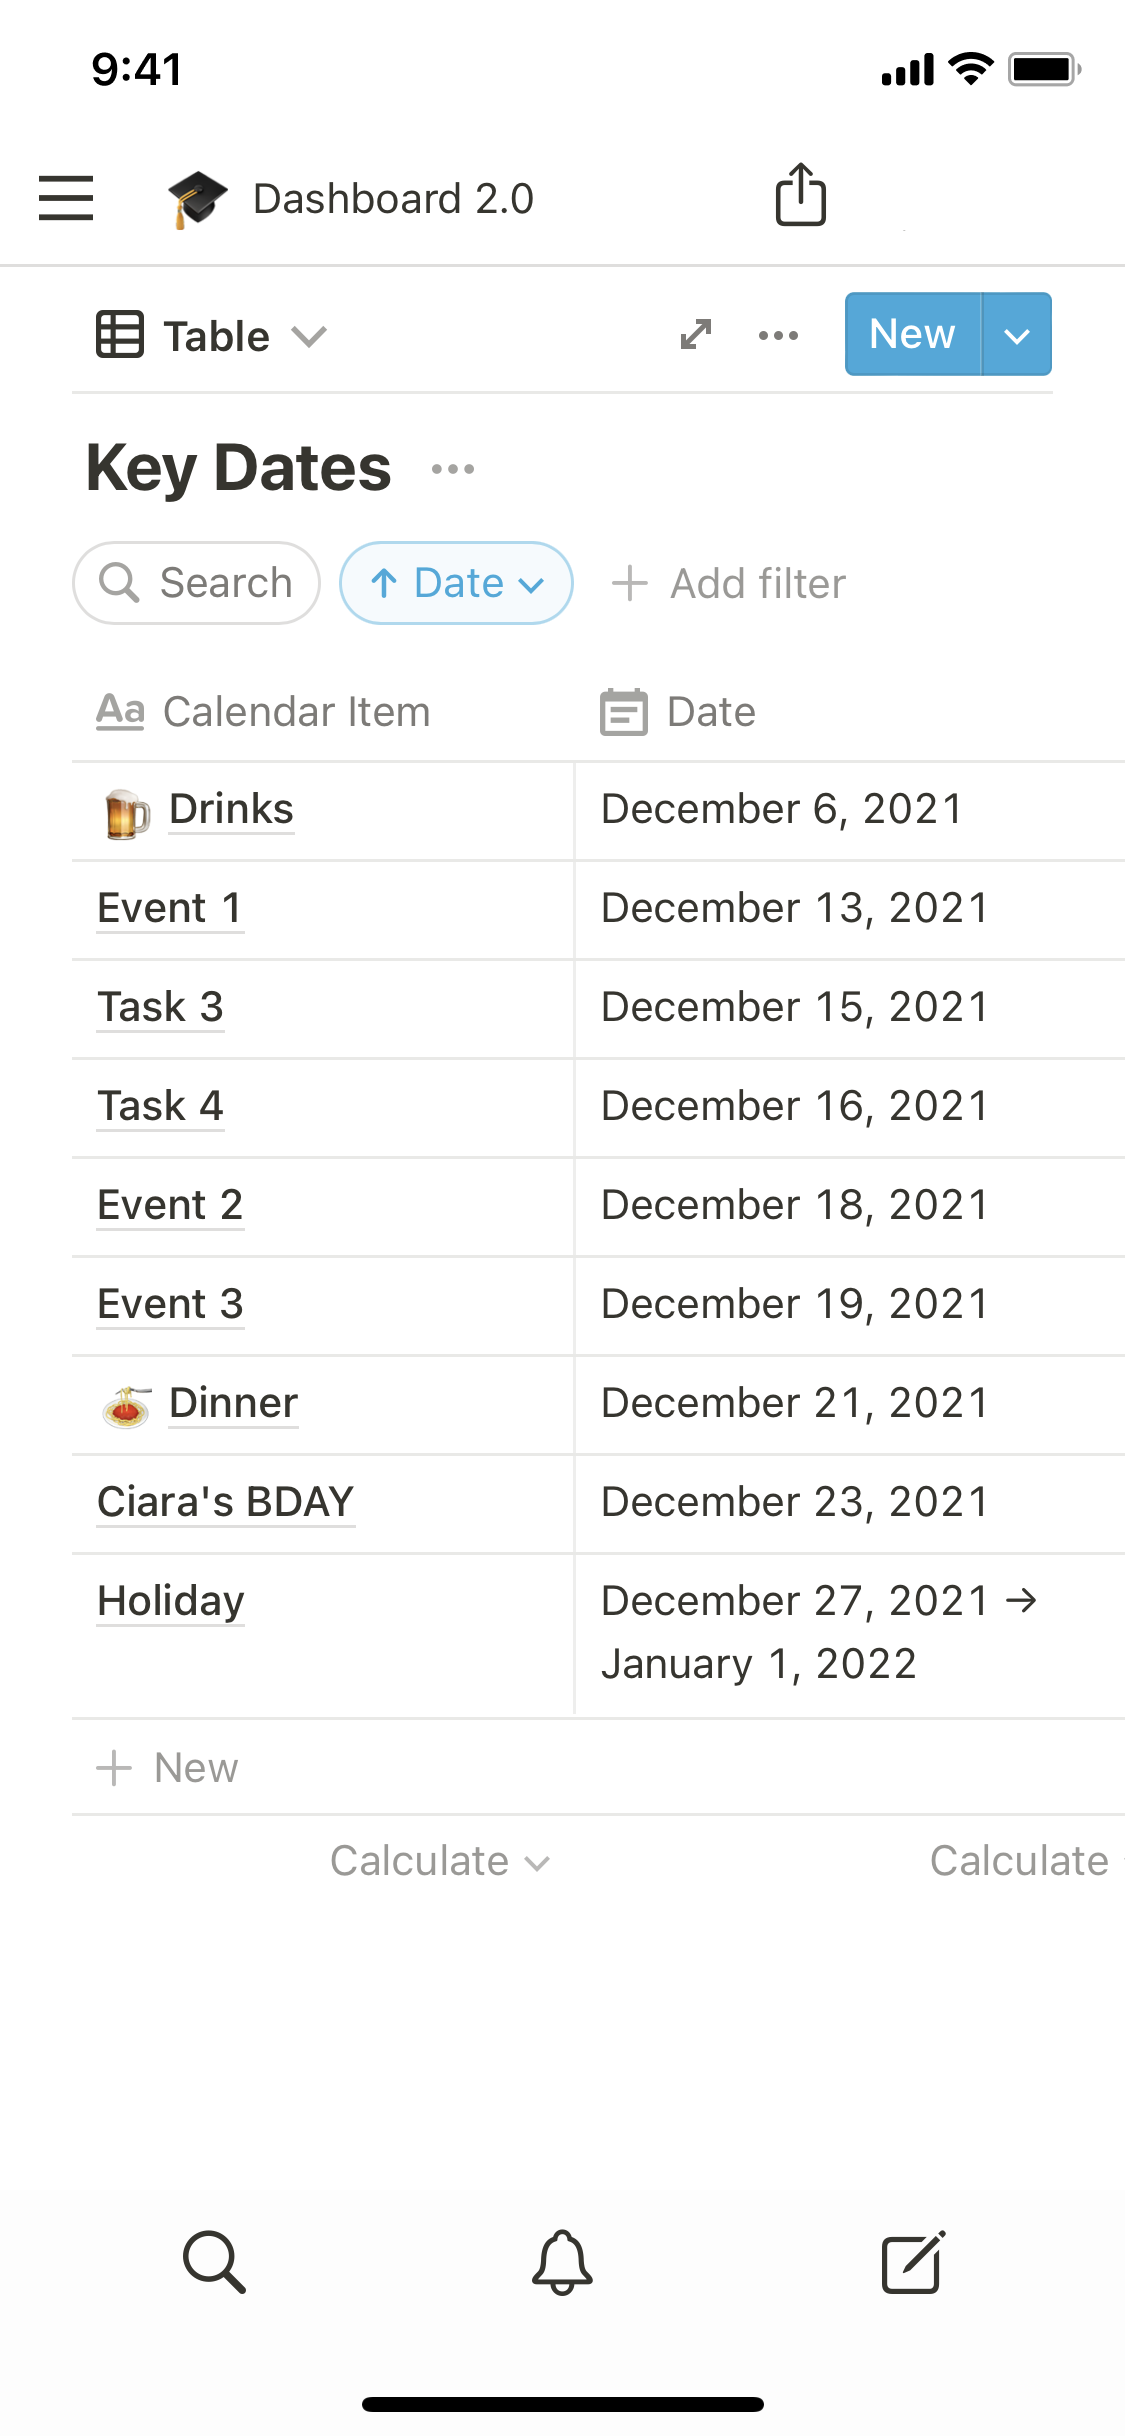This screenshot has width=1125, height=2436.
Task: Open the Ciara's BDAY entry
Action: pos(226,1502)
